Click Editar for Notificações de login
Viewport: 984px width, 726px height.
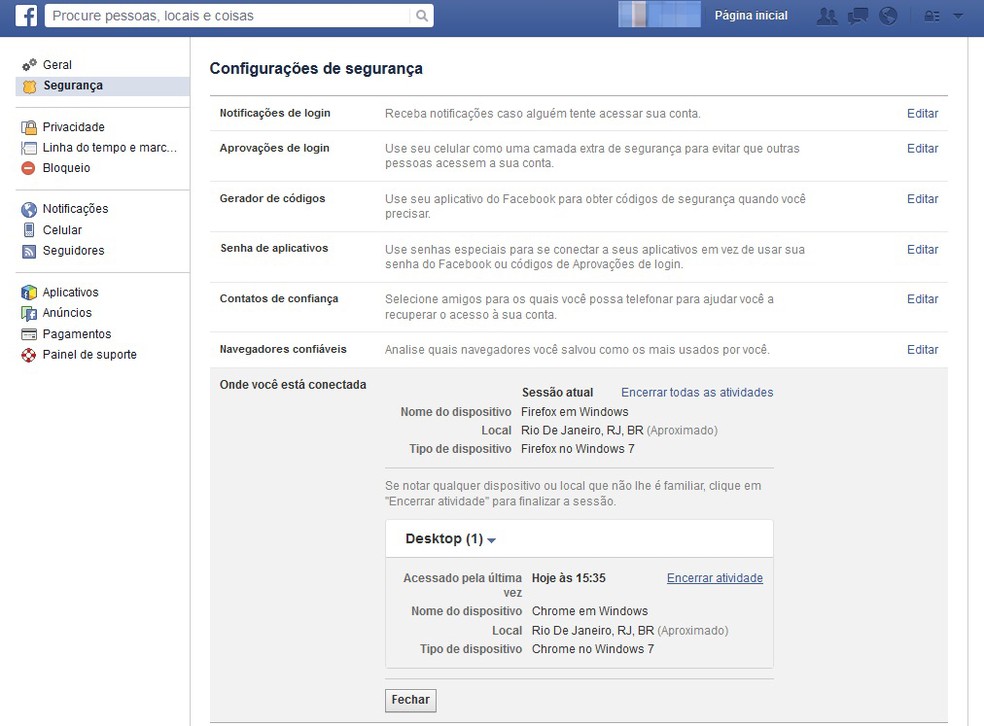(x=921, y=113)
